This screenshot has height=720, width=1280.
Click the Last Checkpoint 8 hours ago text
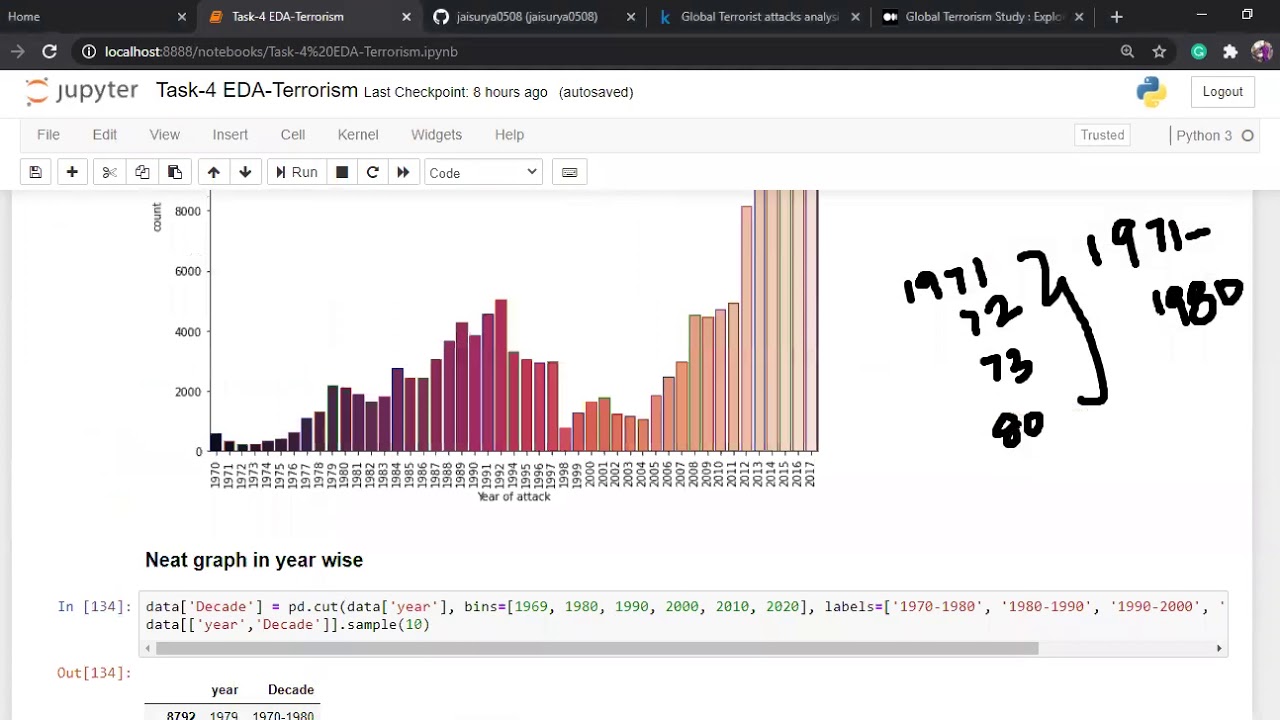(455, 92)
